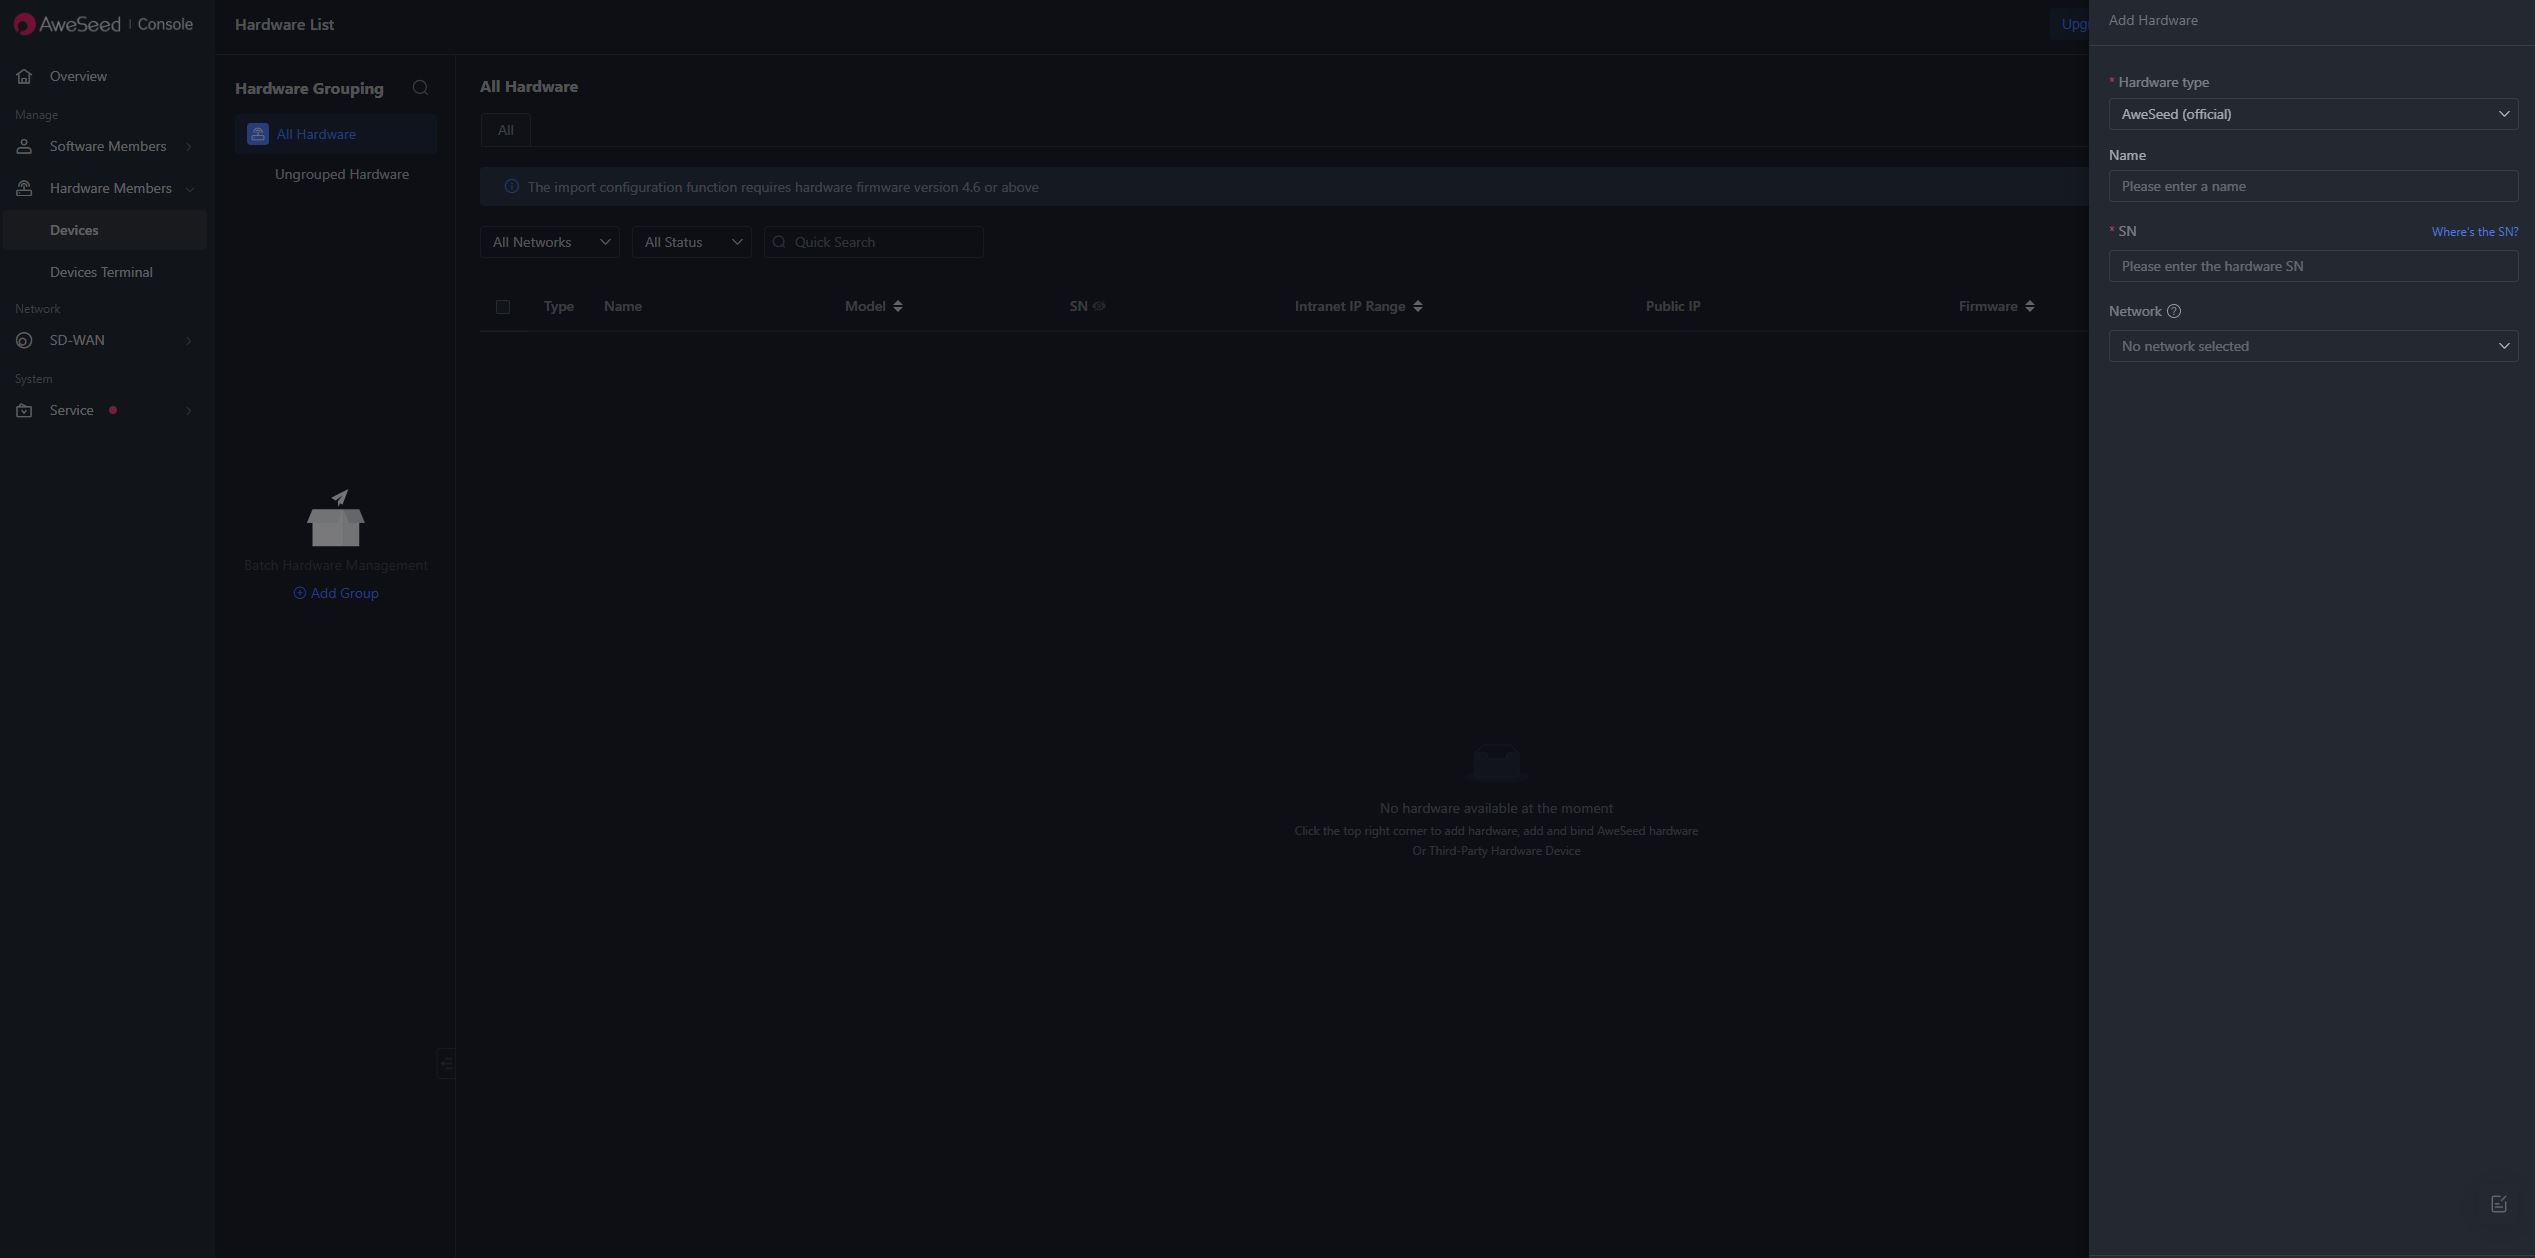Click the Name column header
The width and height of the screenshot is (2535, 1258).
click(x=623, y=306)
